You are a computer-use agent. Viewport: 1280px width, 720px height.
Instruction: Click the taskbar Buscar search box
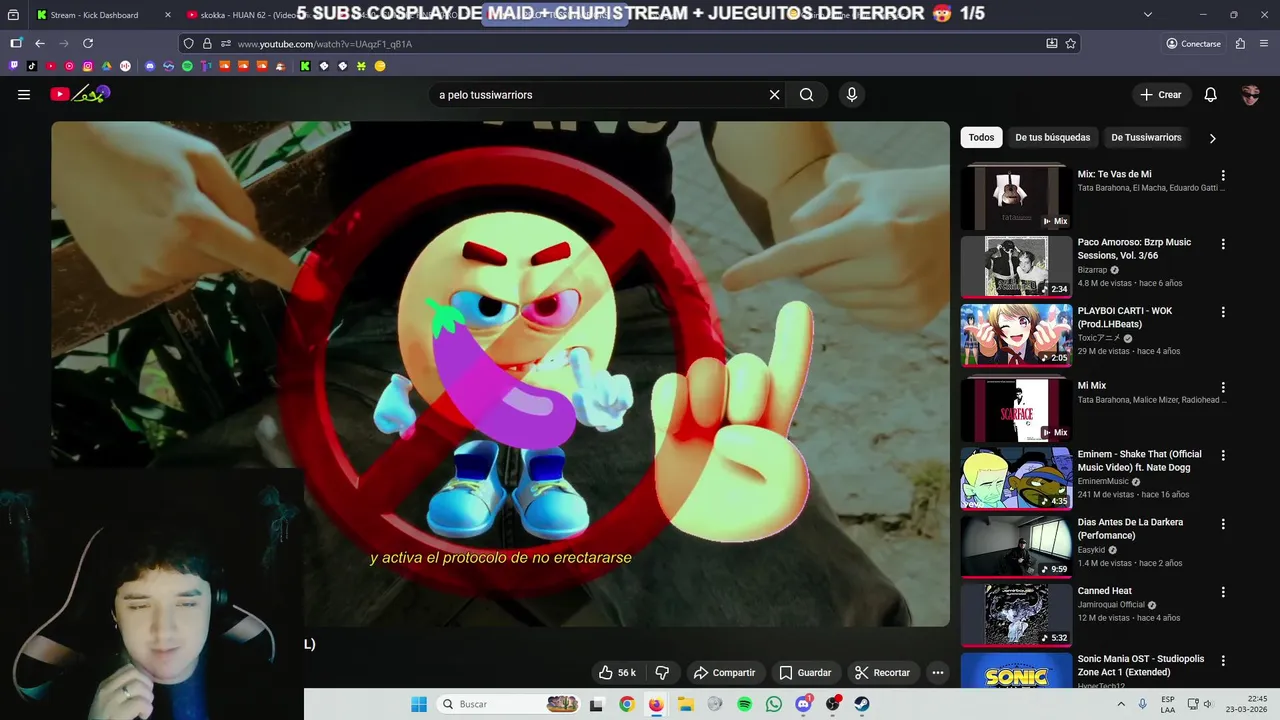point(510,704)
